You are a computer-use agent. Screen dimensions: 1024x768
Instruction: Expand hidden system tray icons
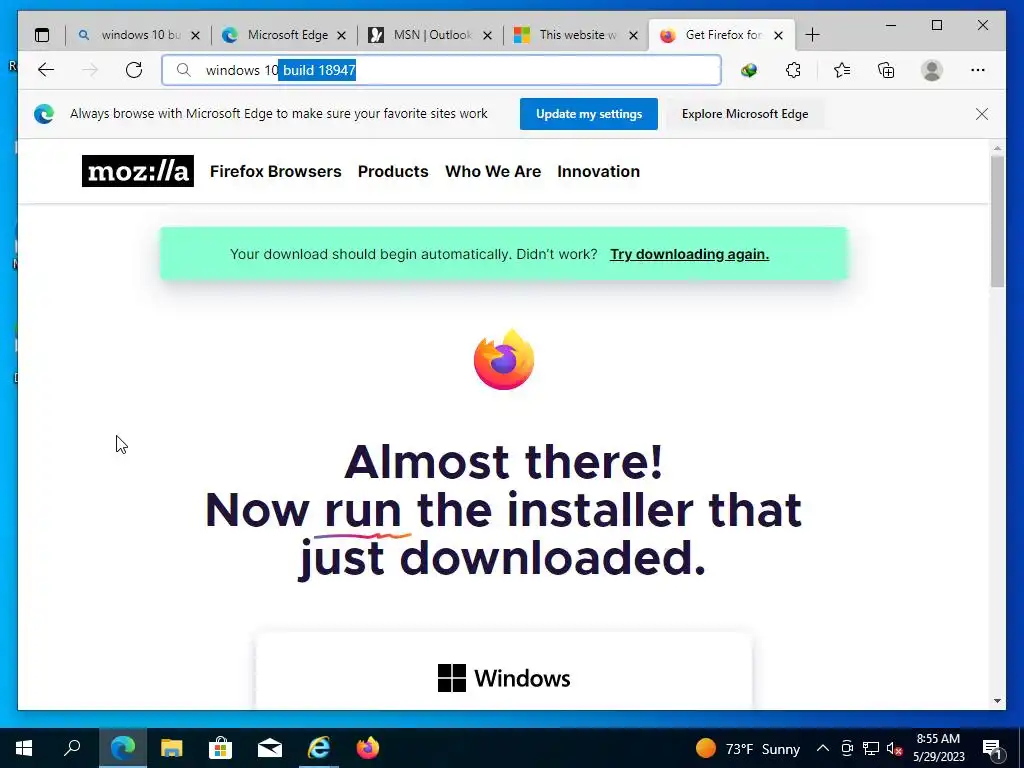(x=823, y=748)
